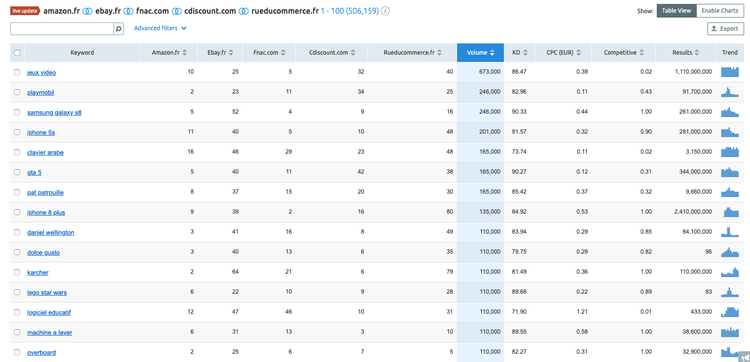Viewport: 750px width, 362px height.
Task: Click the search magnifier icon
Action: [x=119, y=29]
